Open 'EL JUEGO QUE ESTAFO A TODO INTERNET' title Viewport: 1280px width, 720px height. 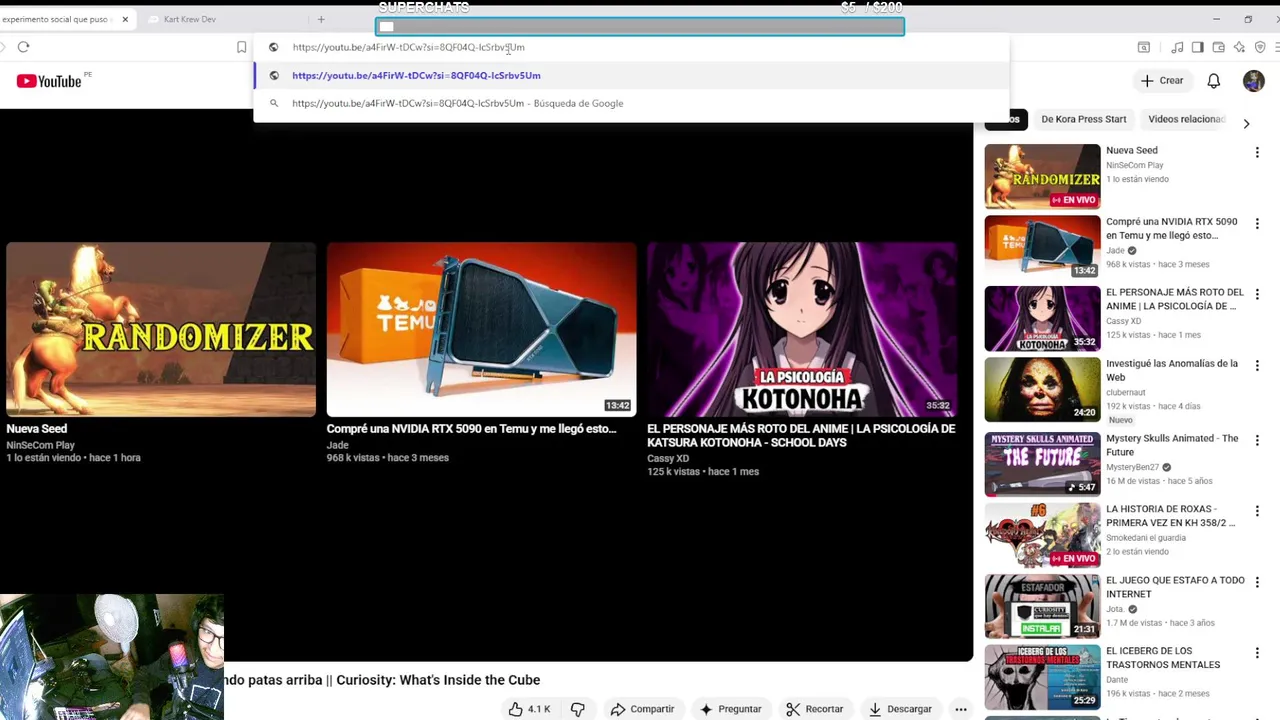click(1175, 587)
